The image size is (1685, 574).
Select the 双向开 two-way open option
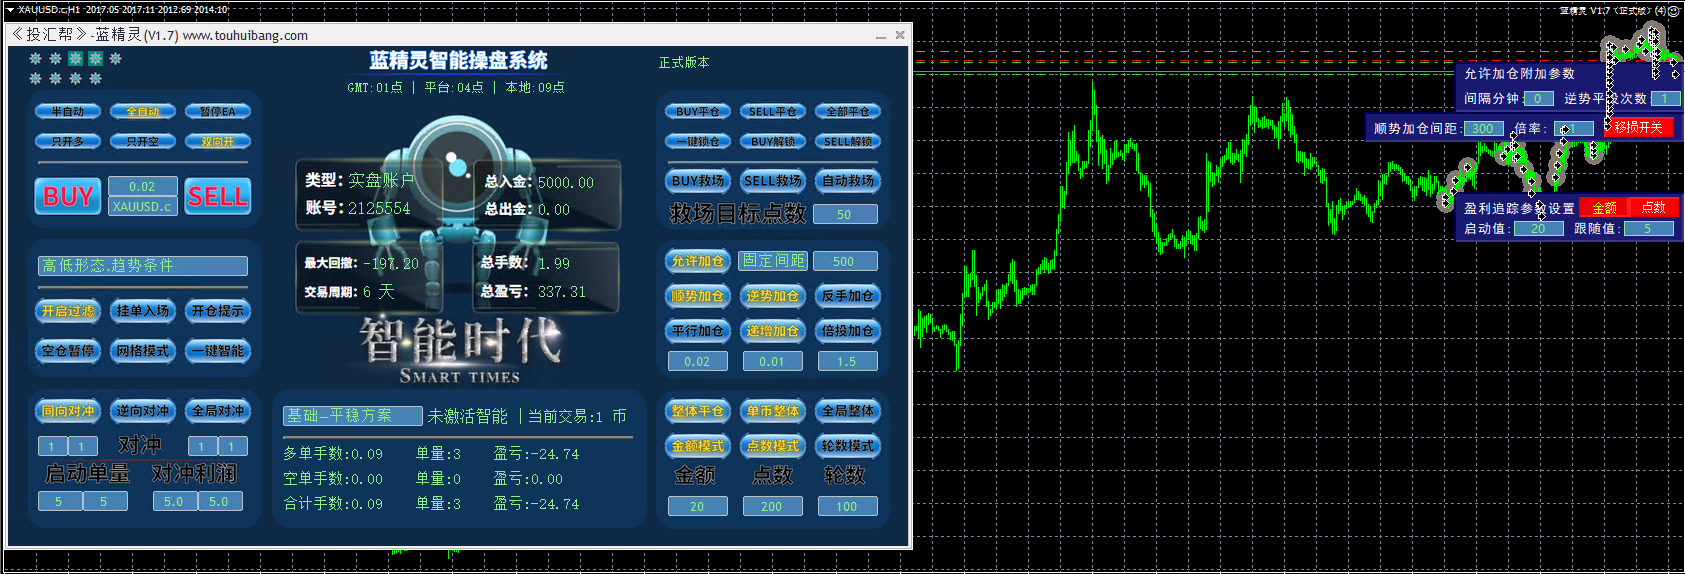point(218,142)
